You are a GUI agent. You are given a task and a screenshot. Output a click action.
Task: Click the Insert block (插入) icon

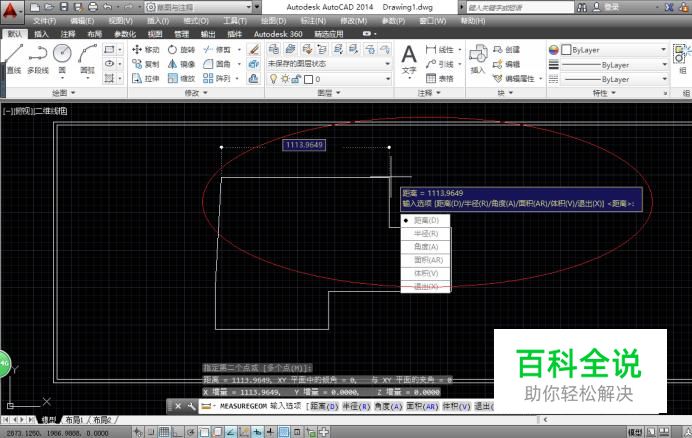point(478,59)
